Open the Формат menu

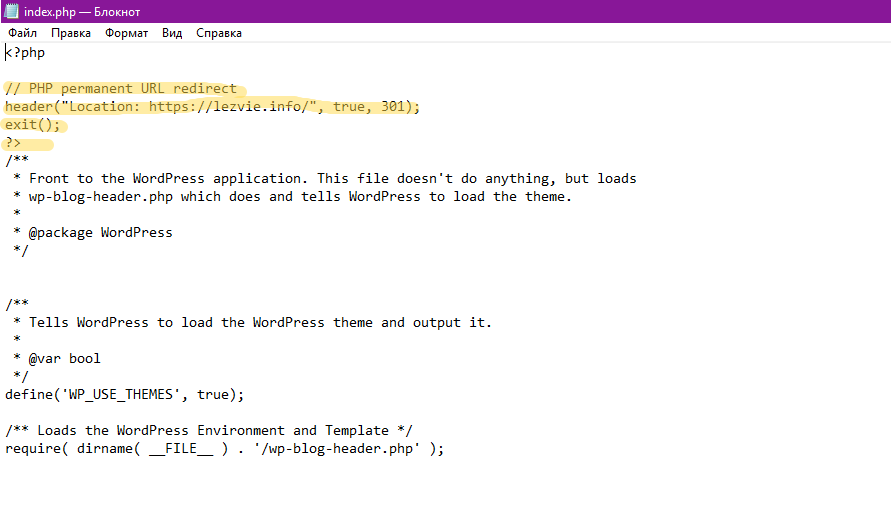coord(126,33)
